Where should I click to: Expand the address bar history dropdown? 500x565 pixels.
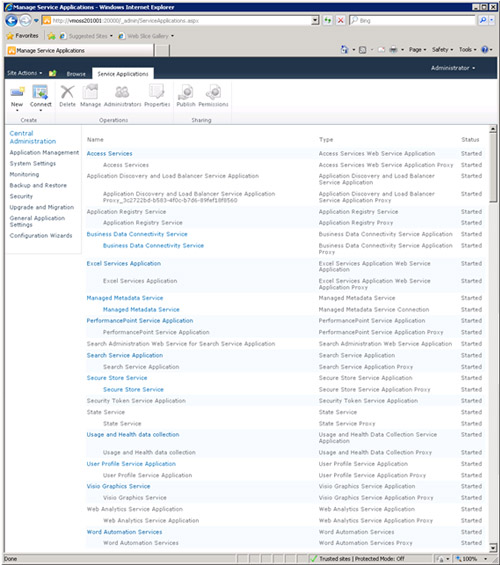(x=315, y=21)
